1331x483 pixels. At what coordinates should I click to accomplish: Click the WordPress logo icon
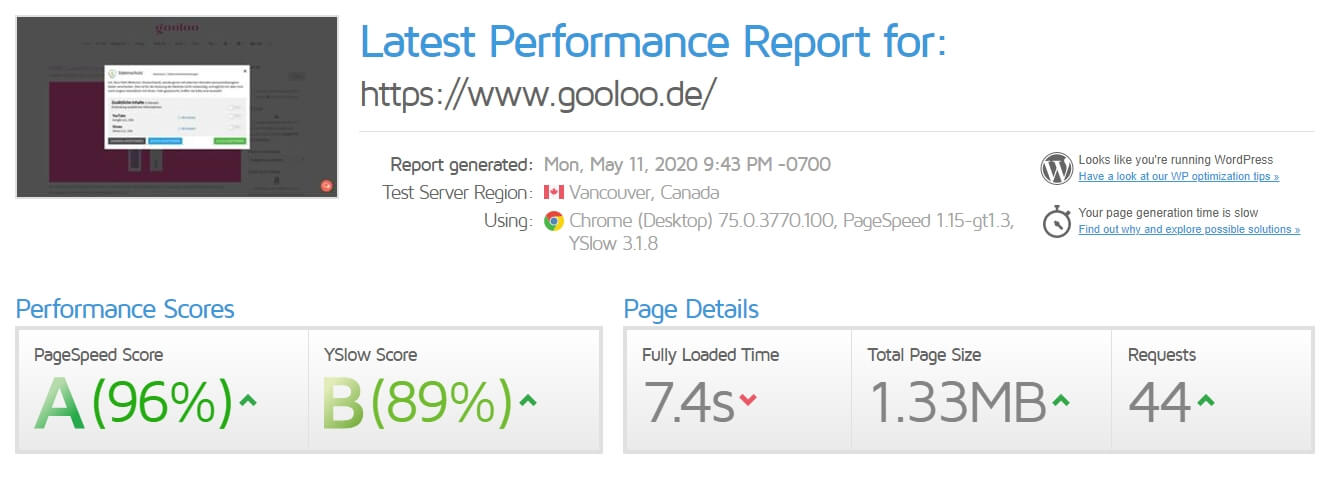tap(1056, 168)
